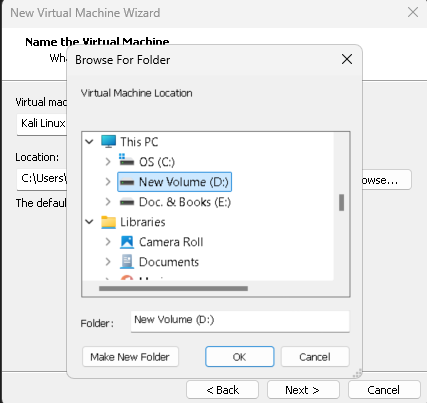Select This PC in the folder tree
The width and height of the screenshot is (428, 404).
(x=139, y=142)
